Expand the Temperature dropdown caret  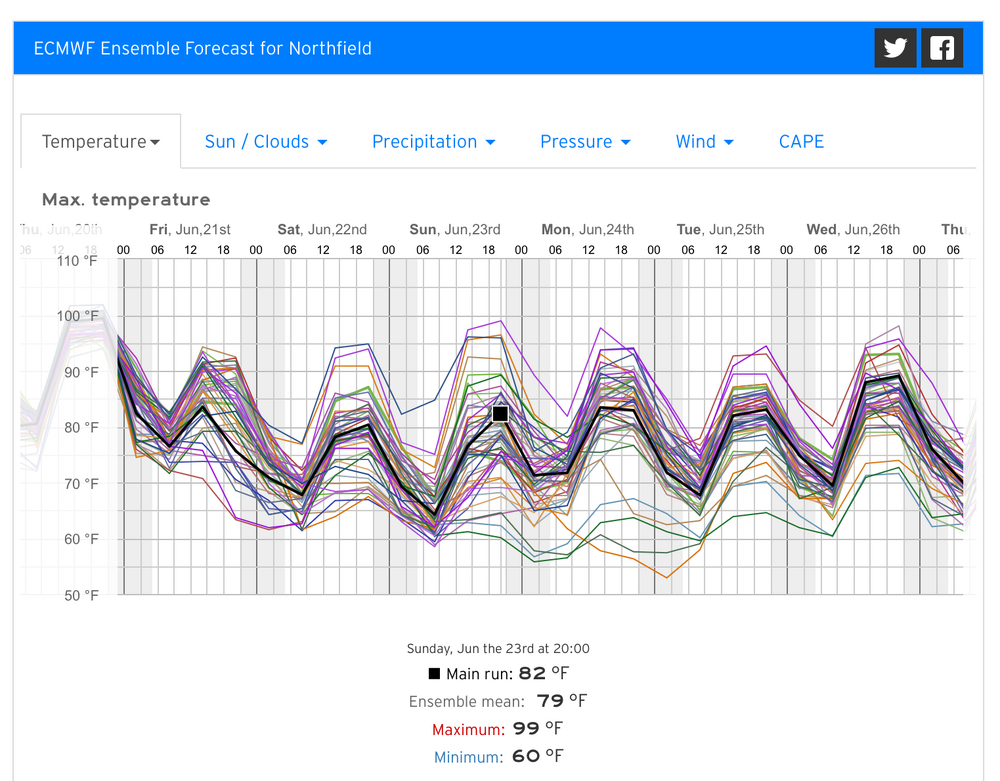155,142
